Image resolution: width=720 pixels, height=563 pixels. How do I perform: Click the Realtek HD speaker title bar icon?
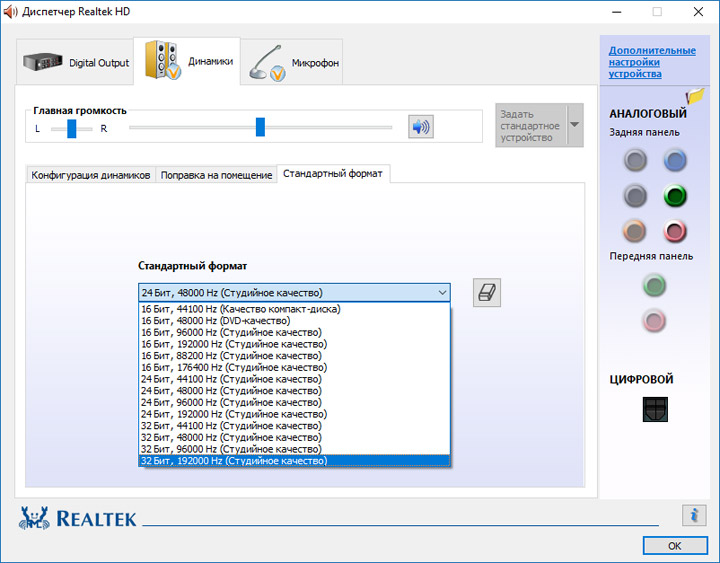click(x=10, y=11)
